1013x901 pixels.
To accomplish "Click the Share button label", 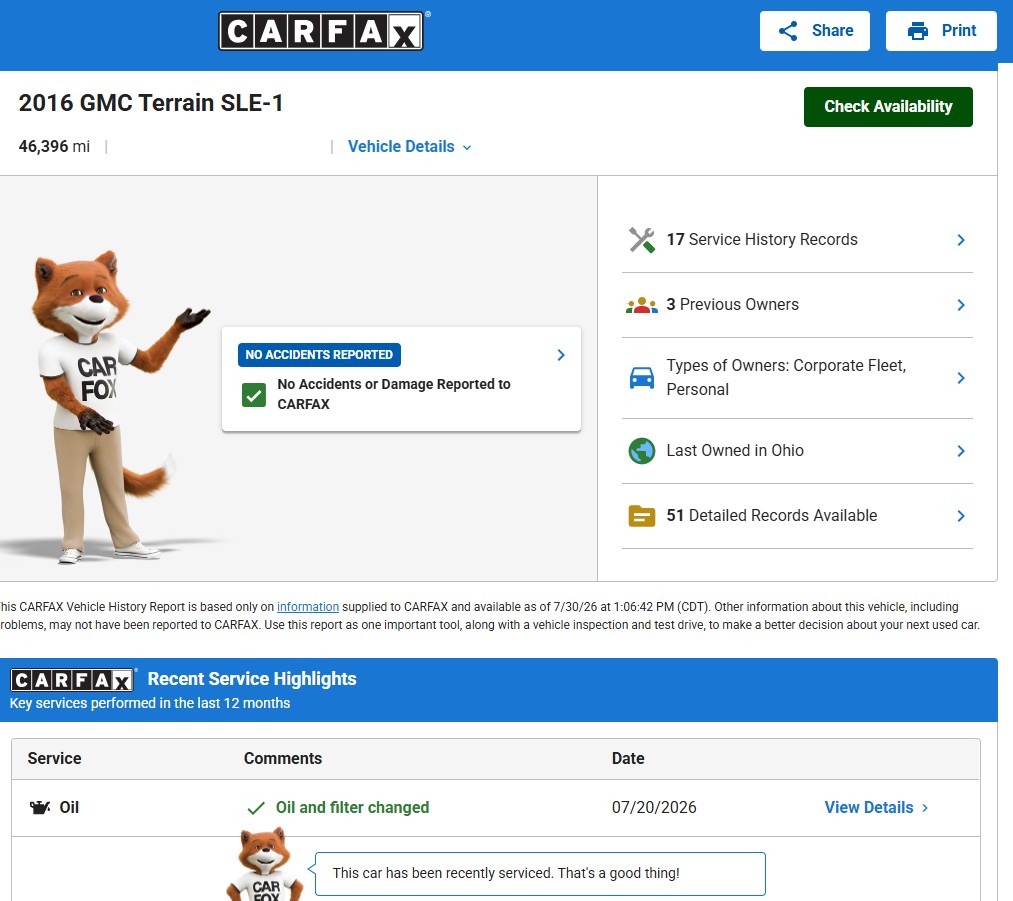I will pos(832,30).
